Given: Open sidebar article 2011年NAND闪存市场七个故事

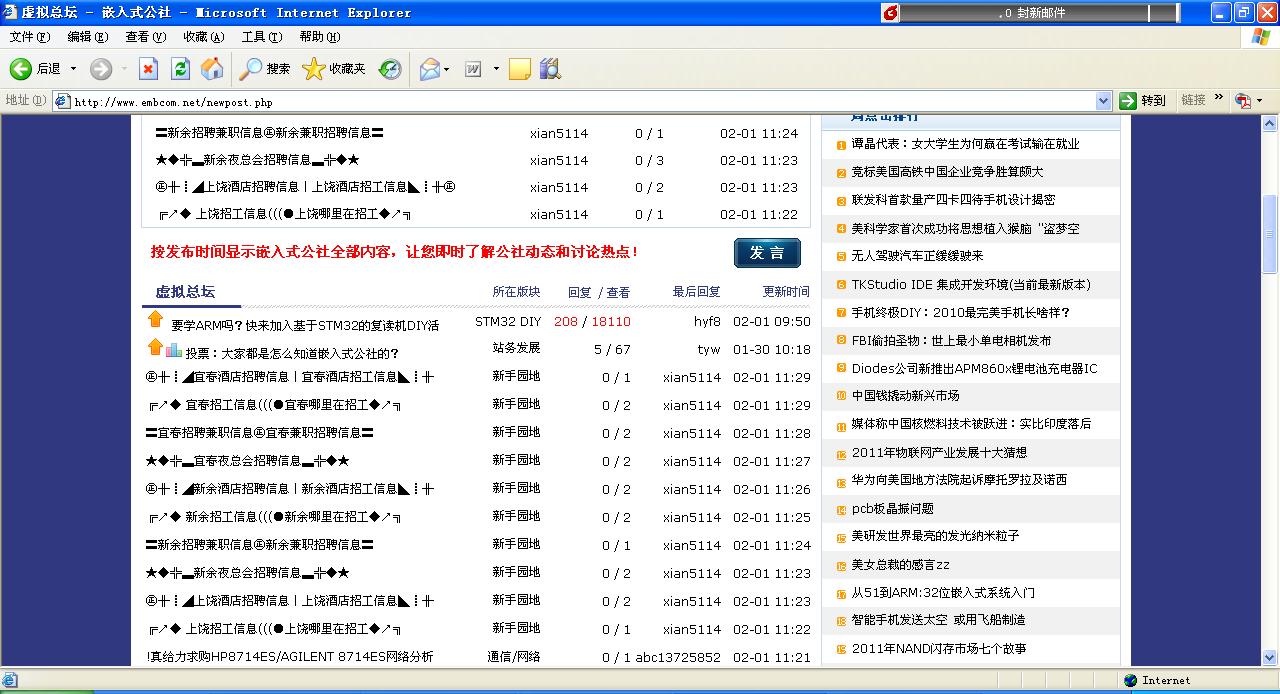Looking at the screenshot, I should (x=939, y=648).
